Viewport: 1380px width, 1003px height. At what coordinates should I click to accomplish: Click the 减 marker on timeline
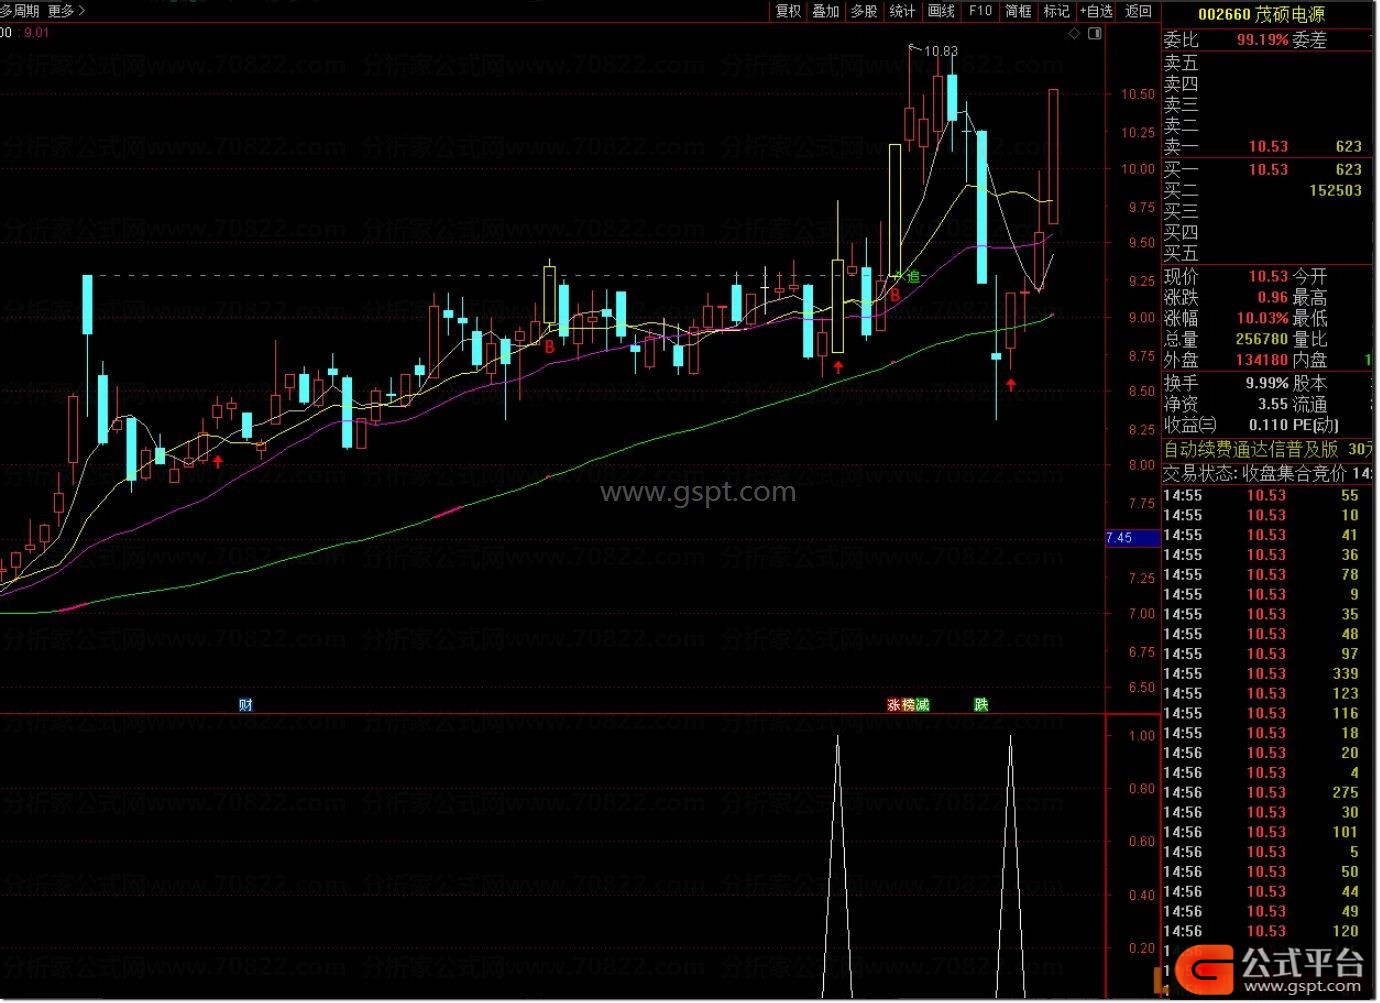point(922,704)
